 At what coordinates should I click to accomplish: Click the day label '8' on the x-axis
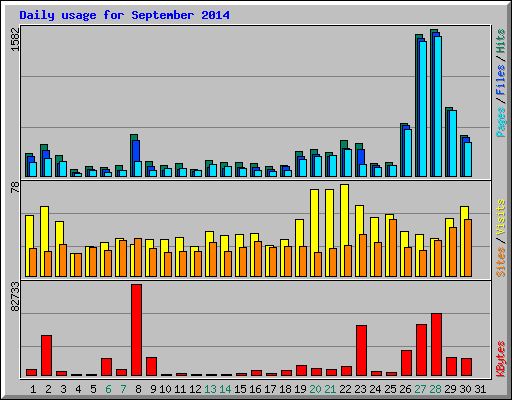(138, 389)
